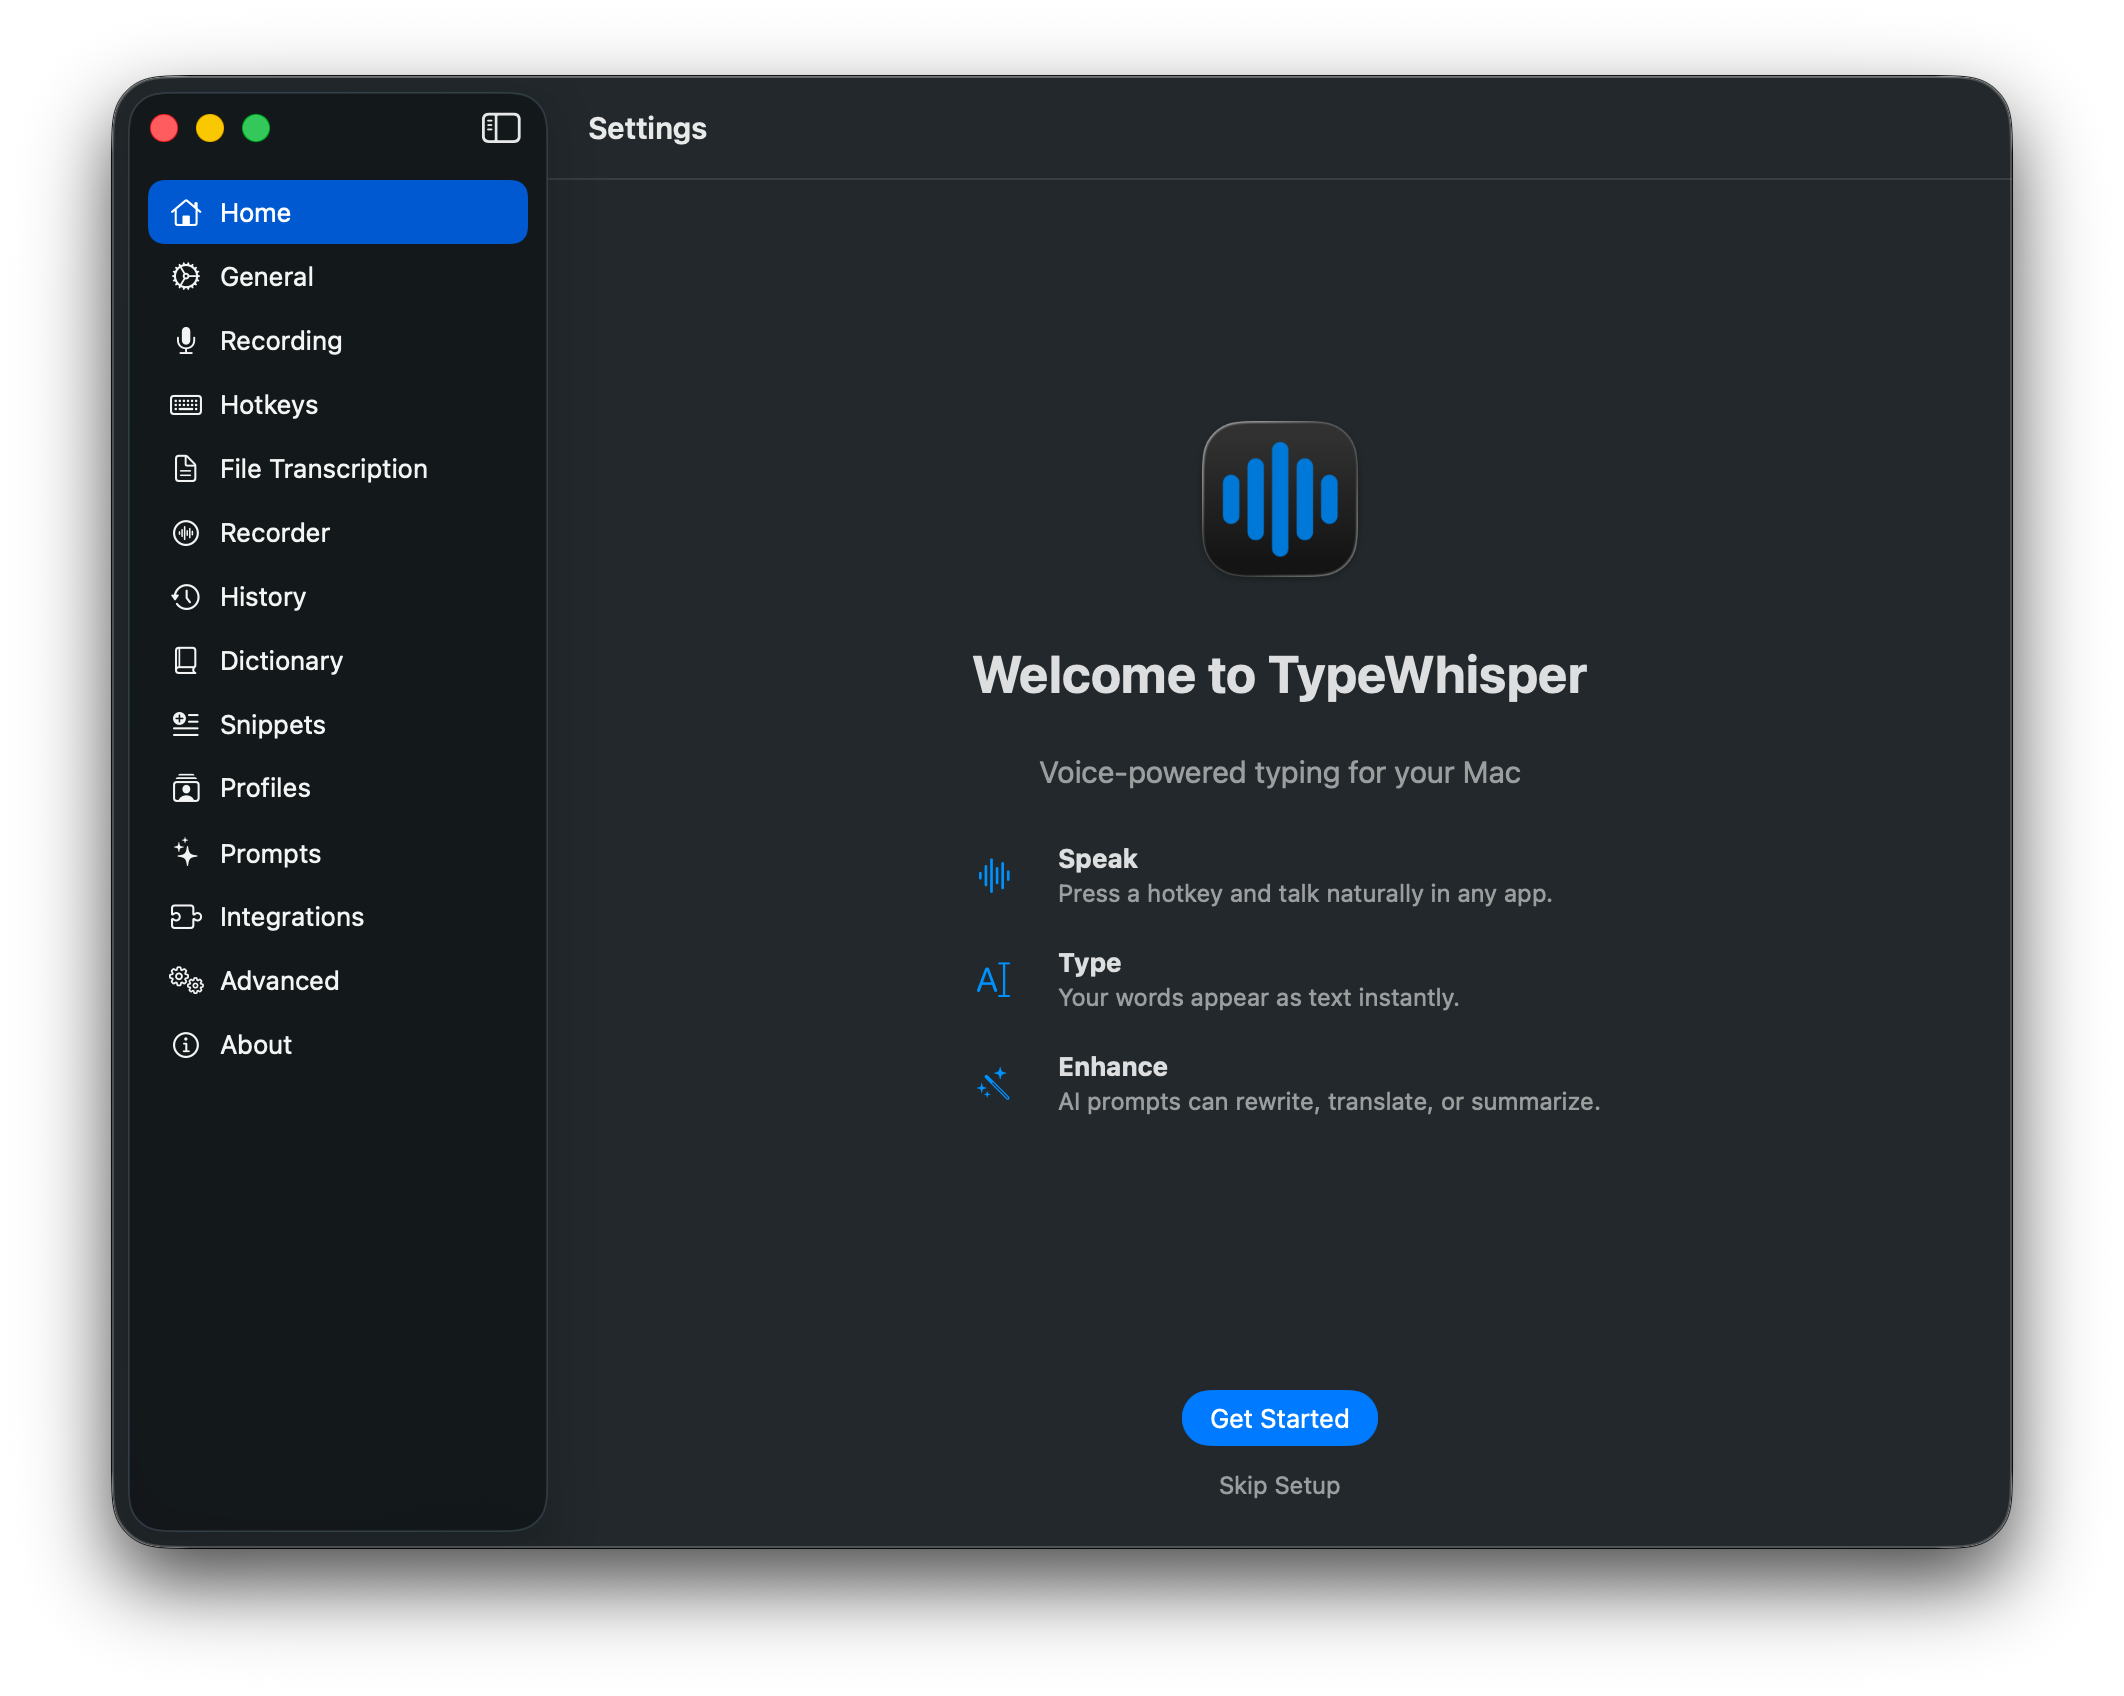Select the Recording microphone icon in sidebar

(186, 340)
